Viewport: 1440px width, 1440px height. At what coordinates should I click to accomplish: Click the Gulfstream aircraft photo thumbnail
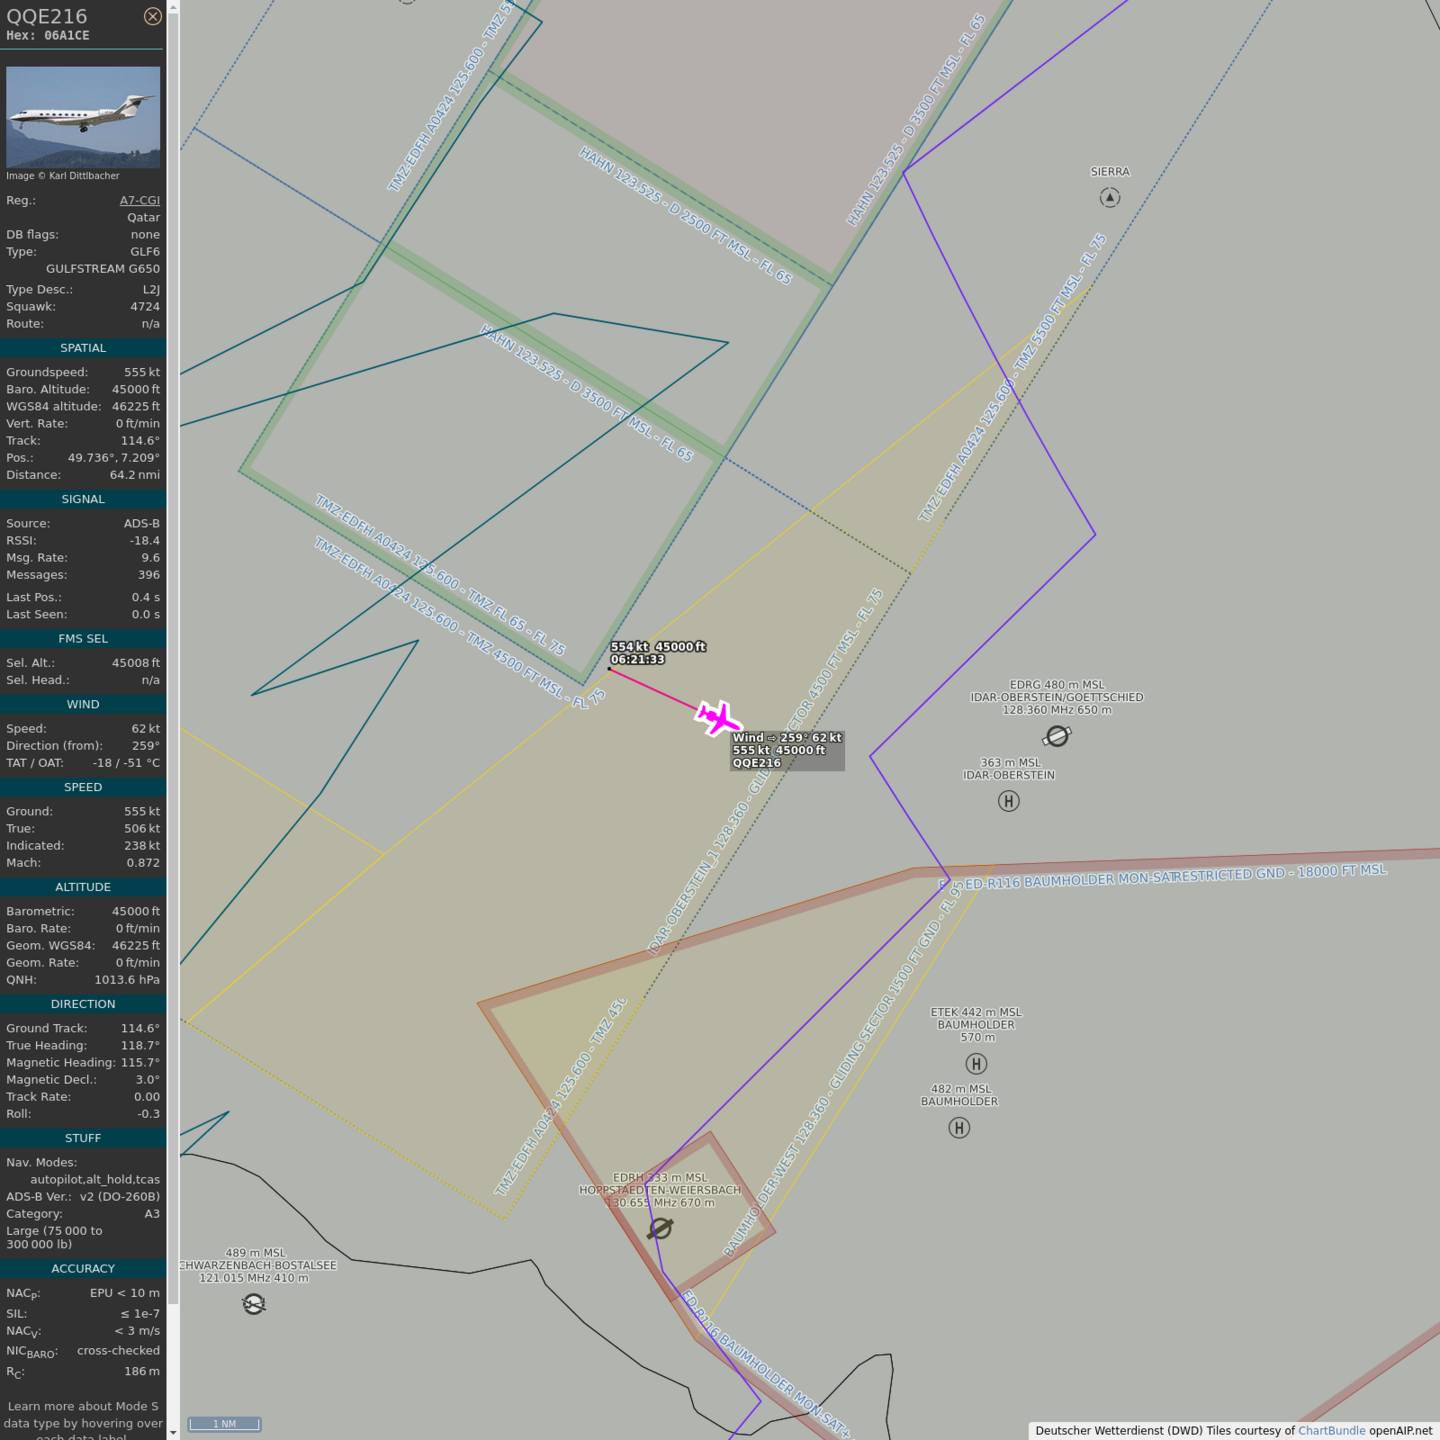83,117
